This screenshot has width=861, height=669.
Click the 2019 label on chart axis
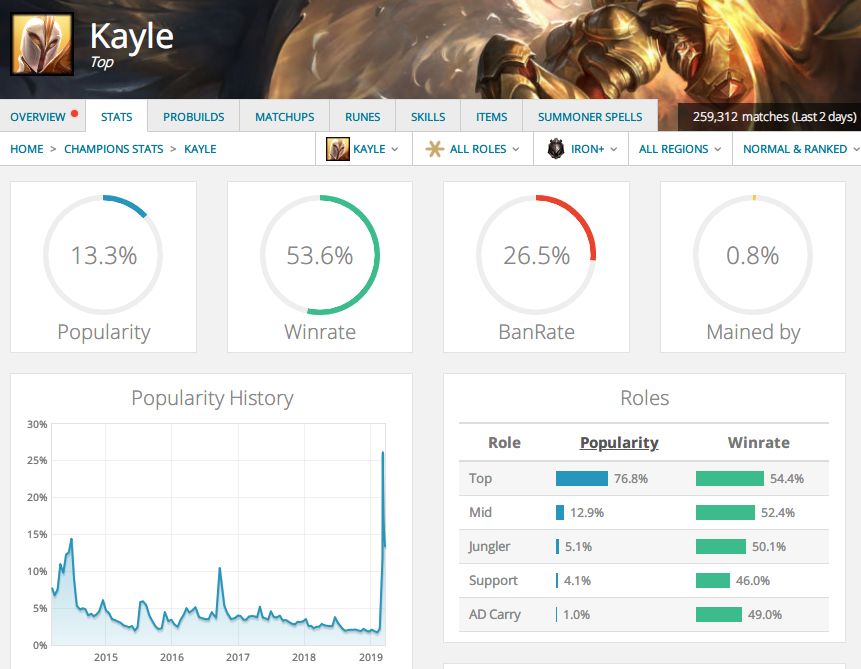tap(371, 657)
